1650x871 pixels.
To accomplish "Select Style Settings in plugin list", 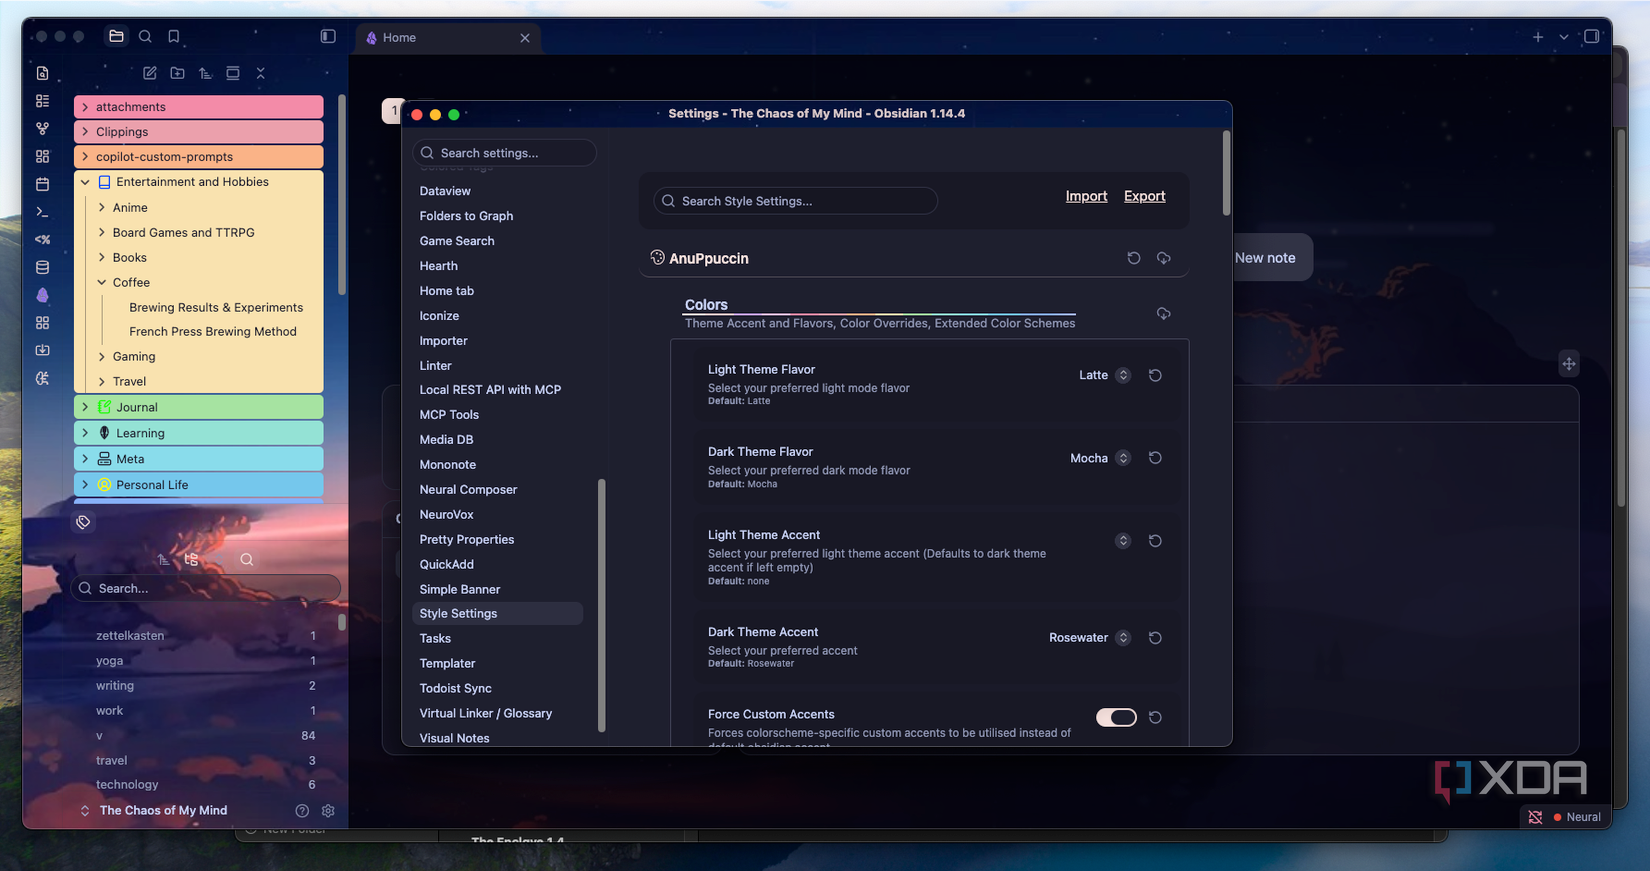I will tap(497, 614).
